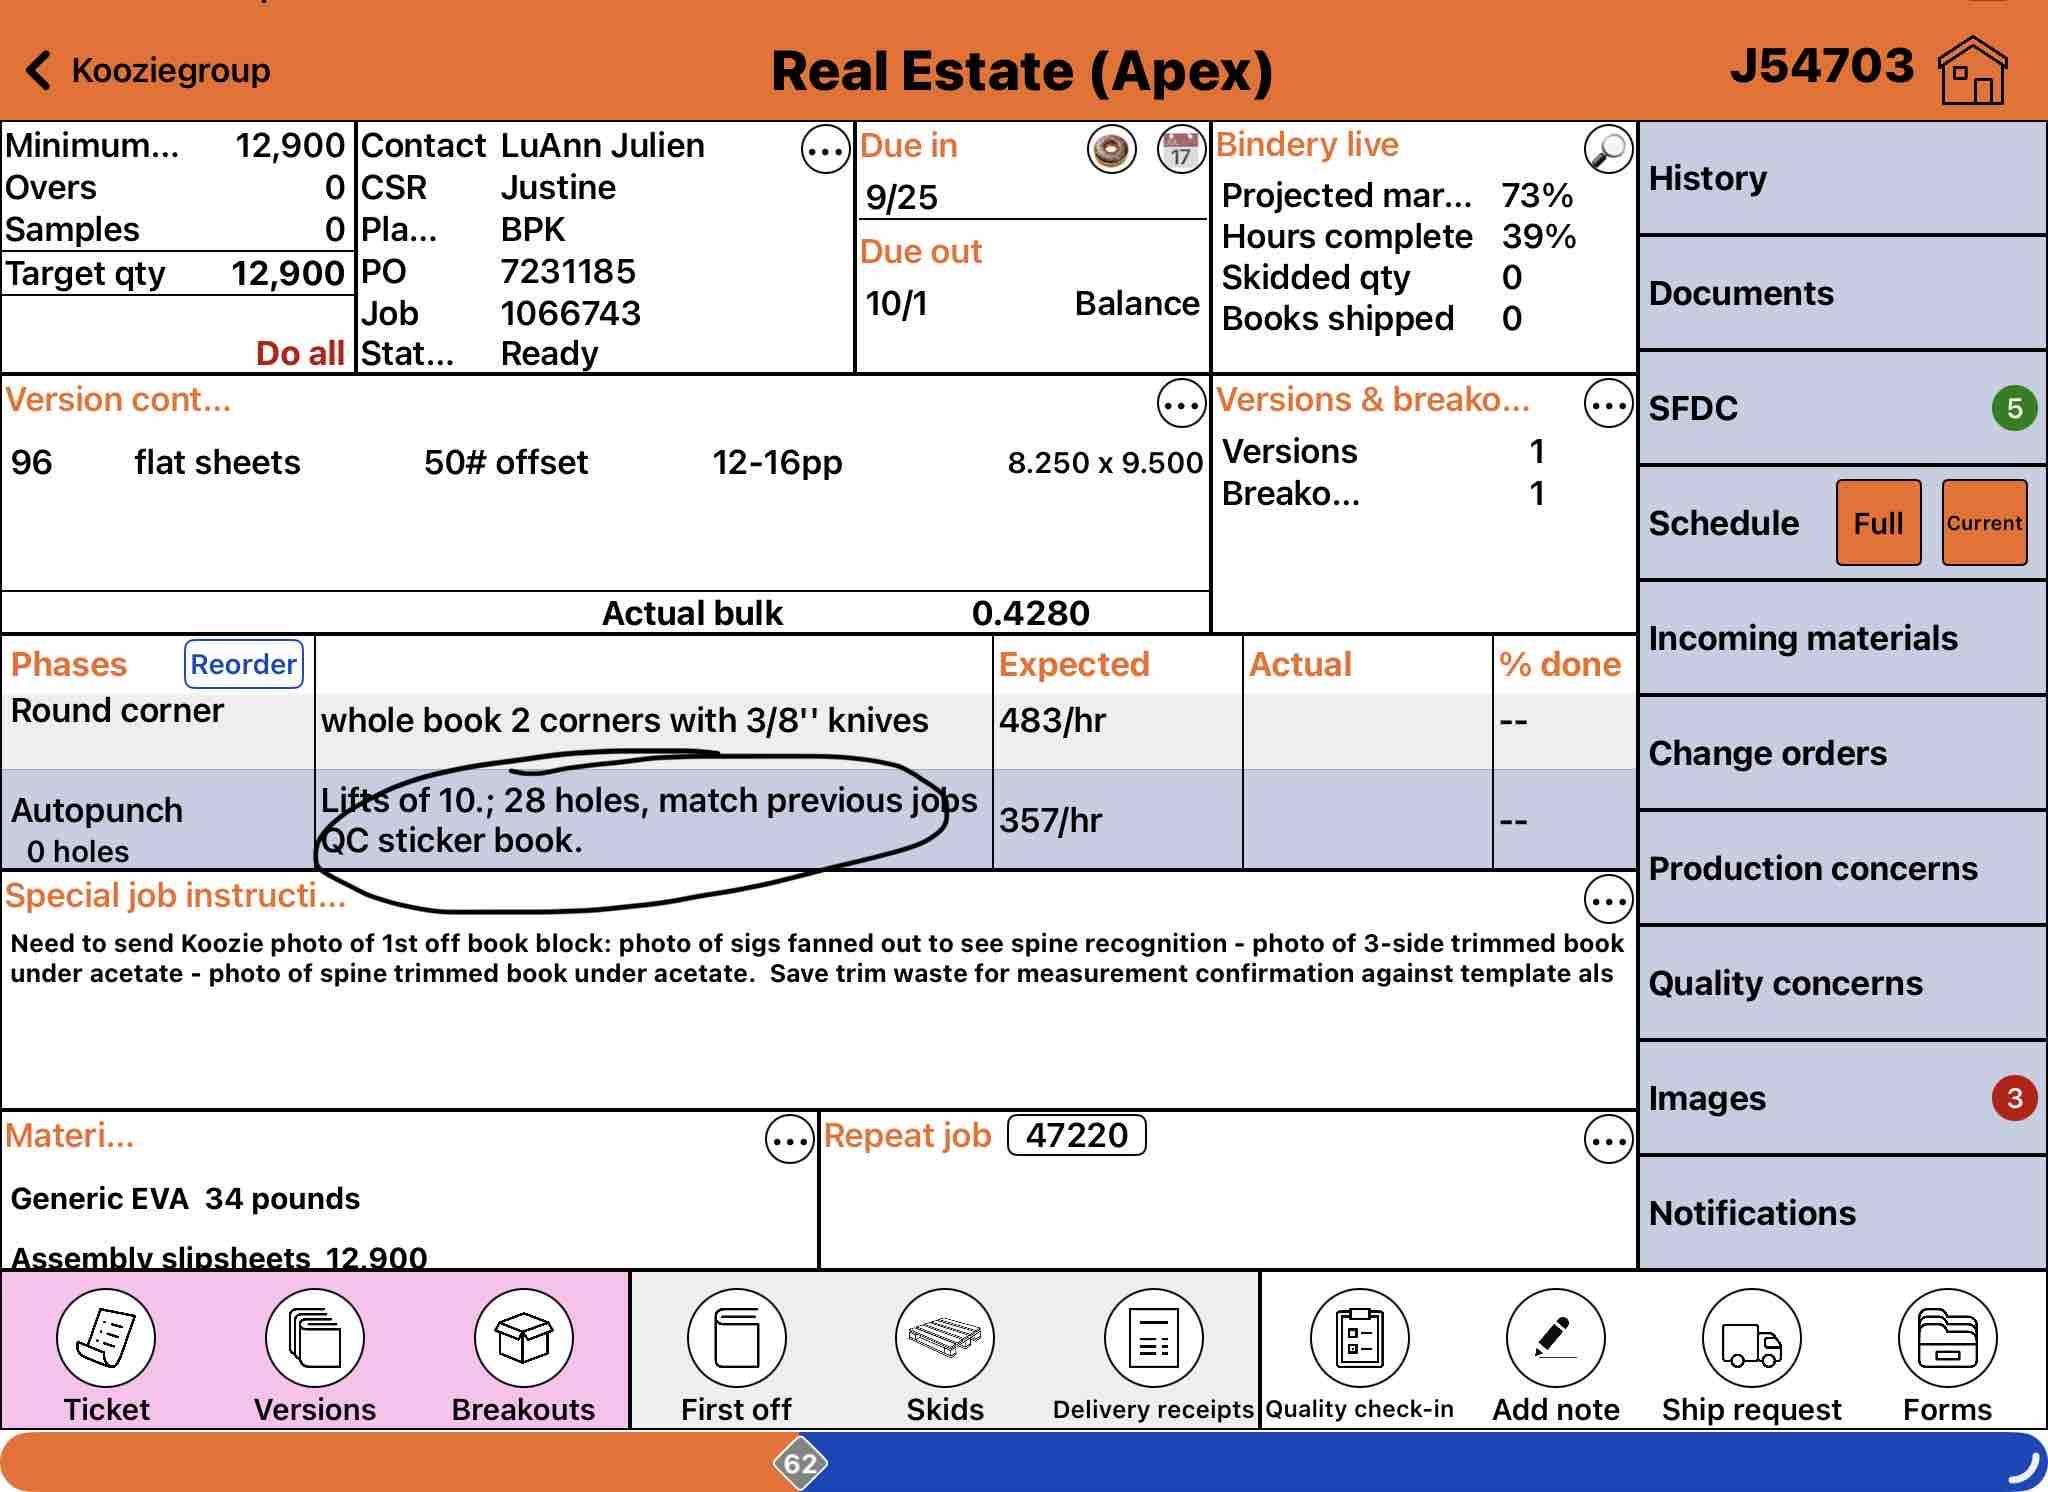Open the Breakouts box icon
2048x1492 pixels.
point(523,1338)
